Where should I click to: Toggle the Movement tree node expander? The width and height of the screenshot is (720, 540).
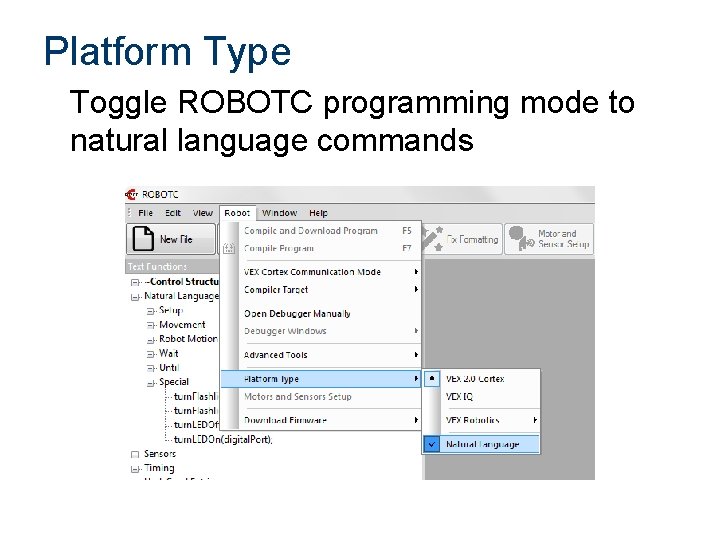[x=151, y=325]
